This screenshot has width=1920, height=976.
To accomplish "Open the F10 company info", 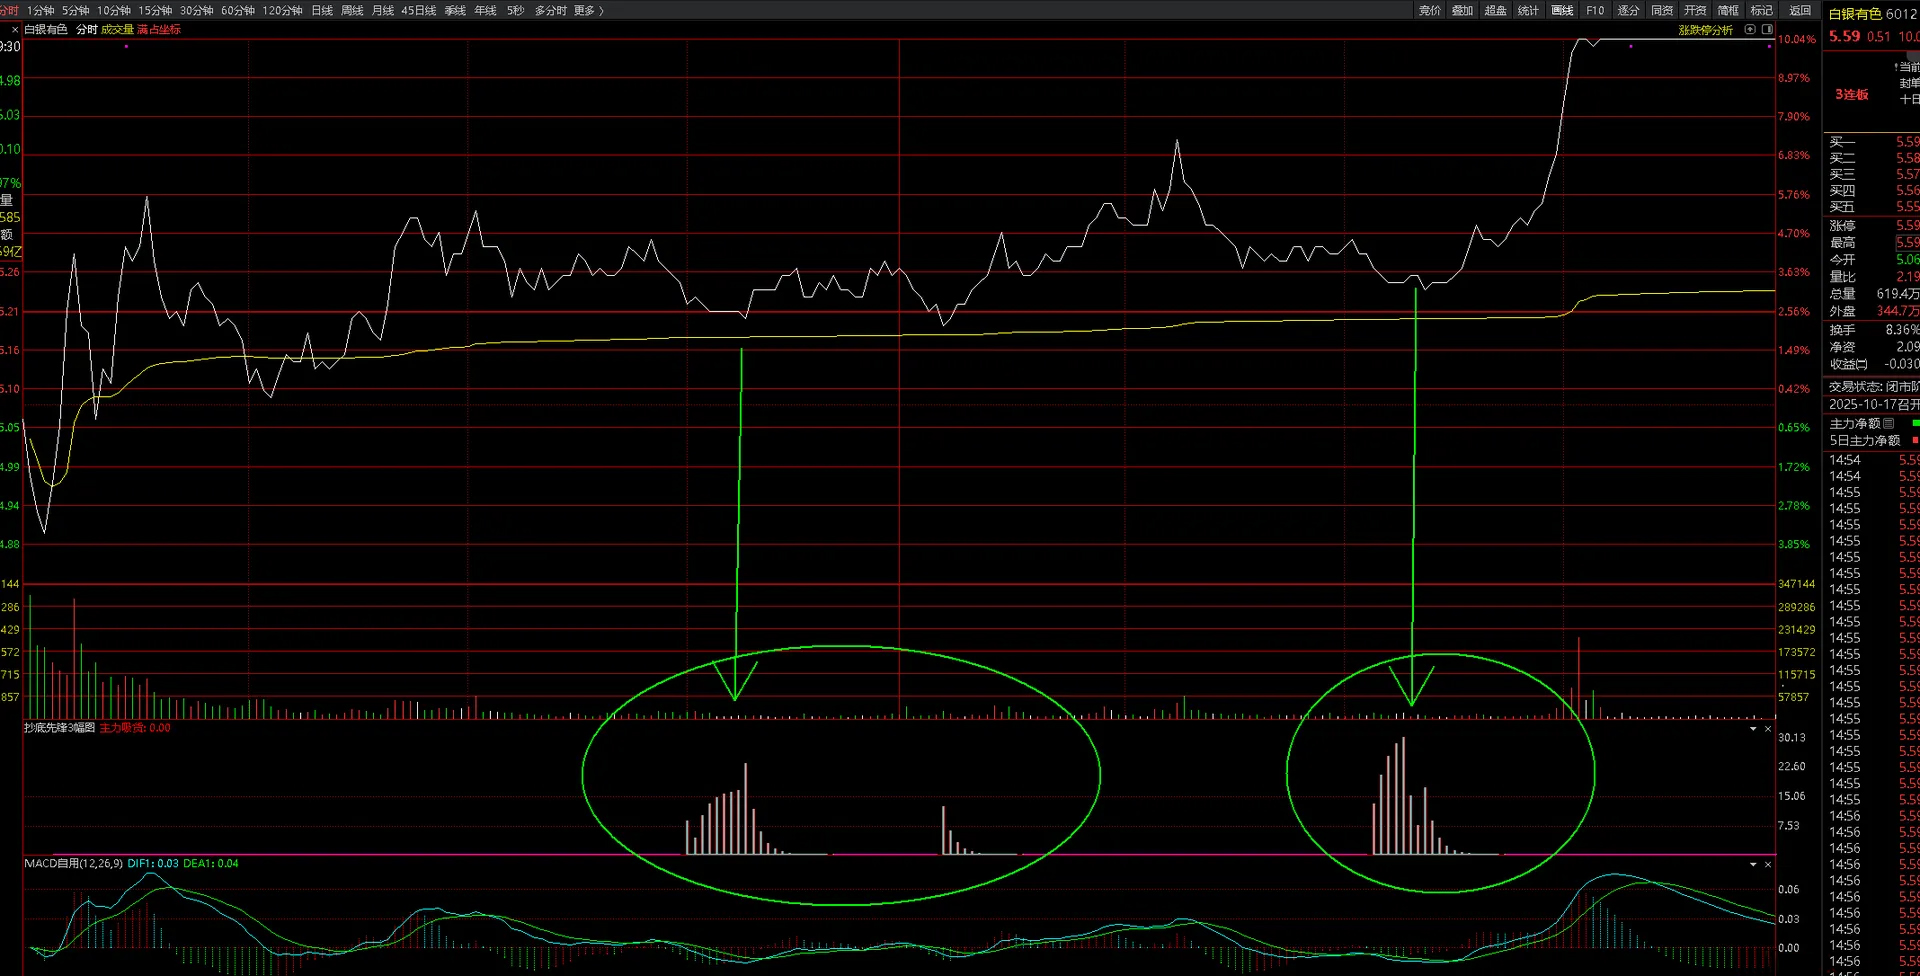I will 1595,10.
